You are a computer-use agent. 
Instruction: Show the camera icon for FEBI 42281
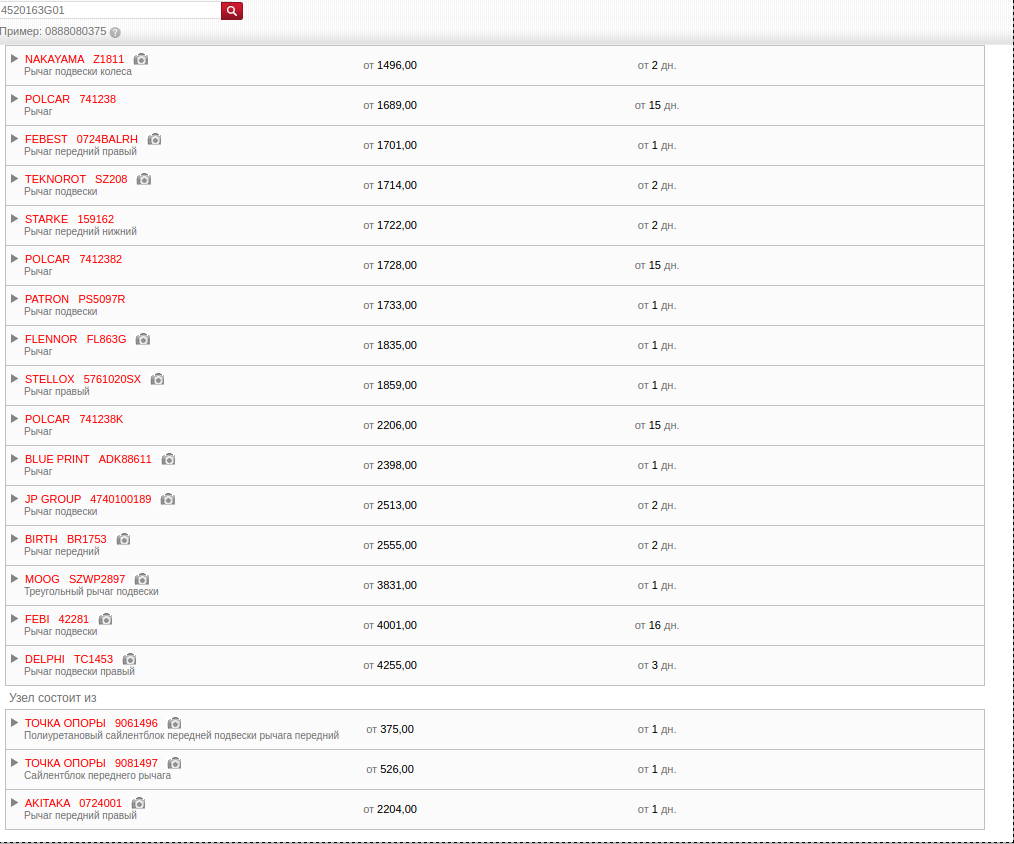[x=105, y=620]
